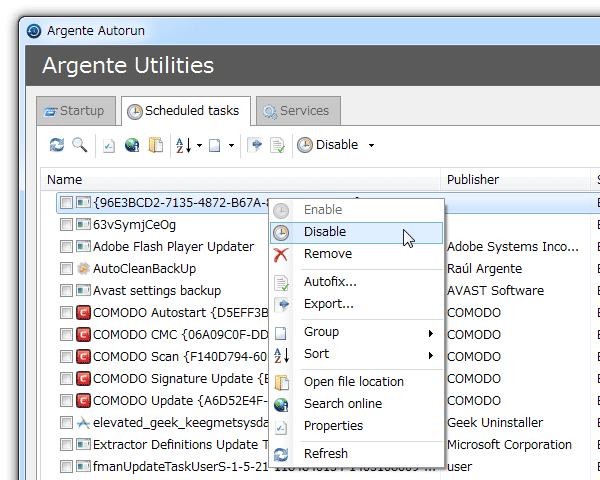The image size is (600, 480).
Task: Click Geek Uninstaller publisher cell
Action: pyautogui.click(x=495, y=423)
